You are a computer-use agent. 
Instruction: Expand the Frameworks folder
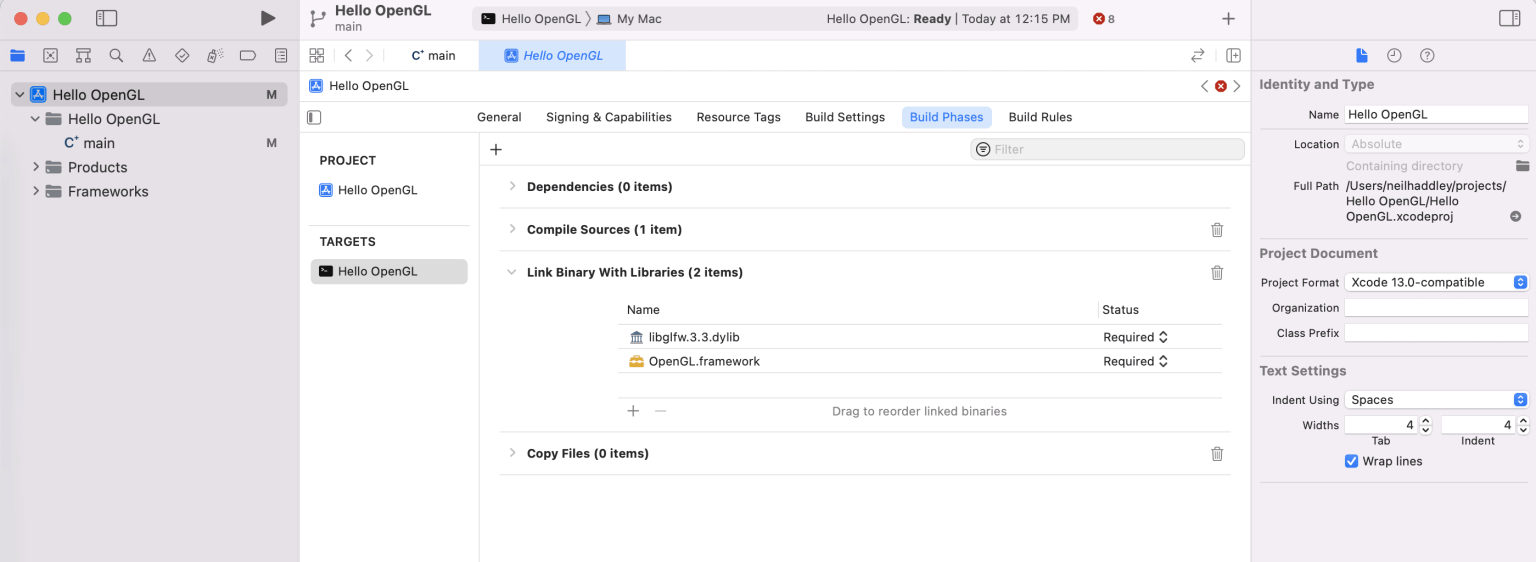[36, 191]
